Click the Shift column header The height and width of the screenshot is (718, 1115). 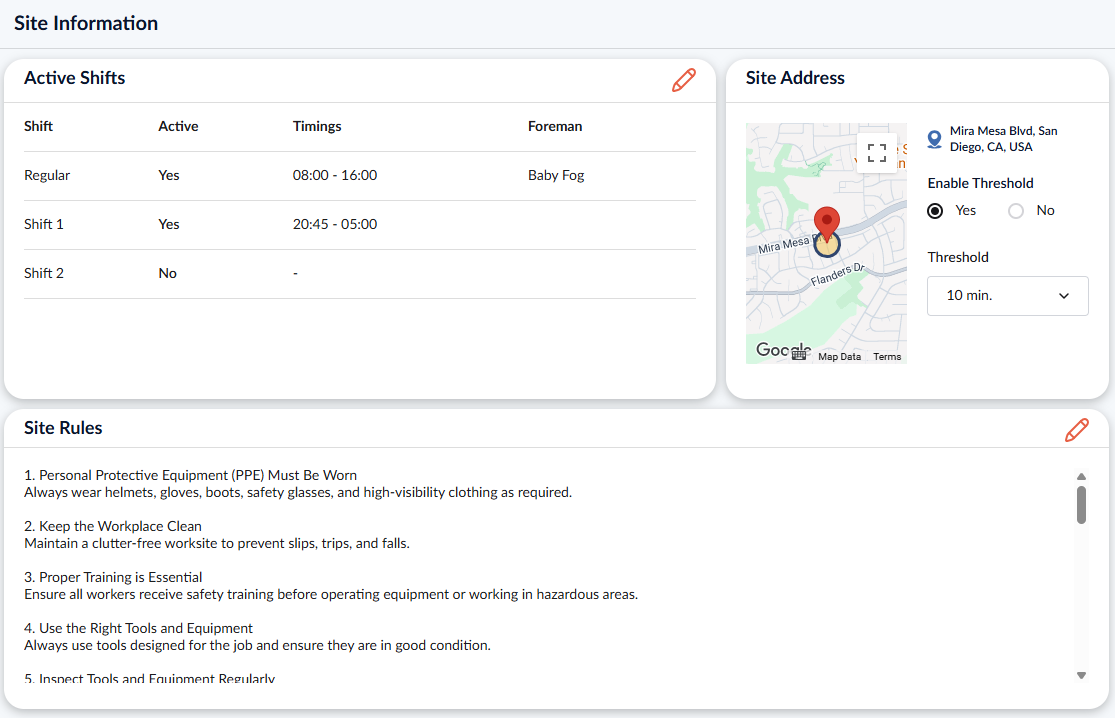click(38, 127)
